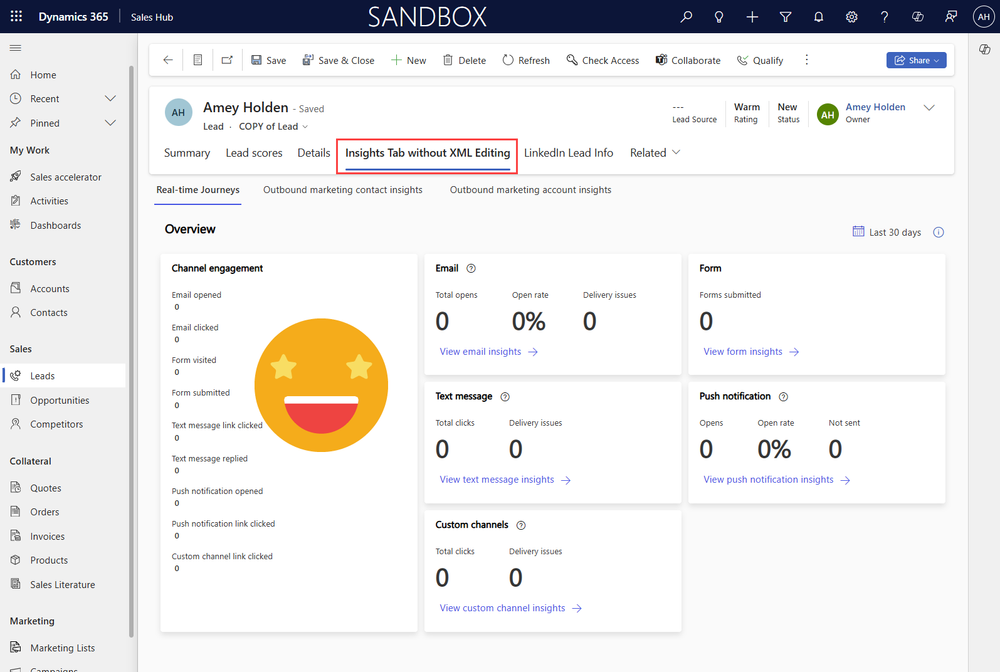Click Delete in the command bar

464,60
